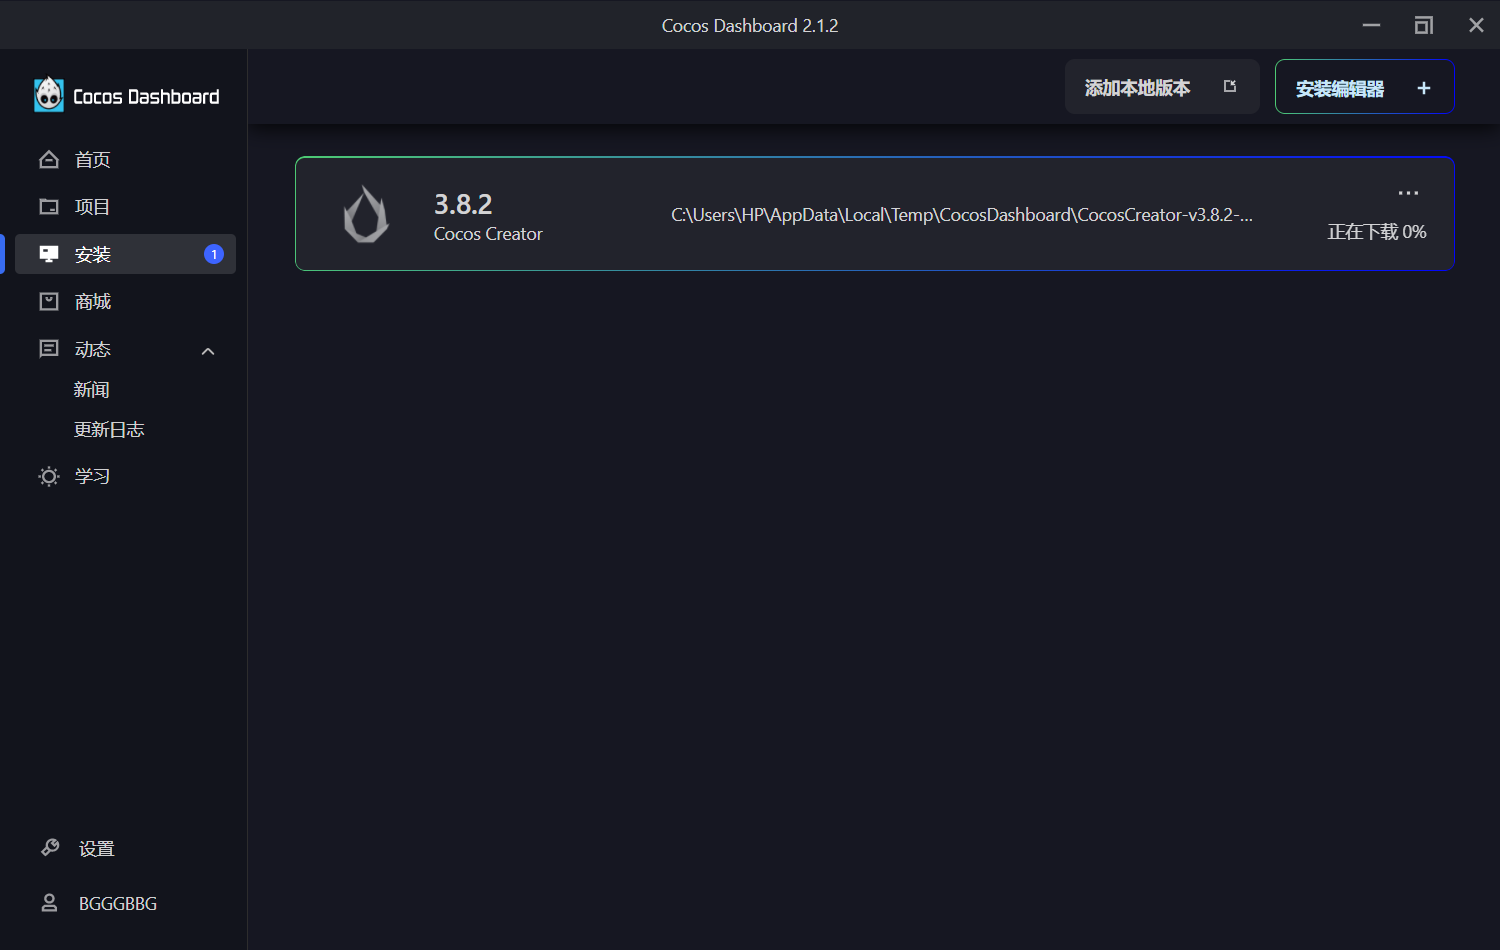Click the monitor icon beside 安装
This screenshot has width=1500, height=950.
[x=49, y=254]
